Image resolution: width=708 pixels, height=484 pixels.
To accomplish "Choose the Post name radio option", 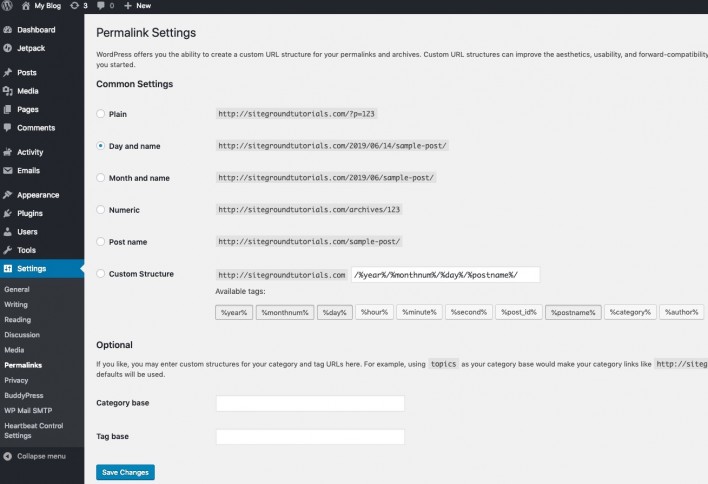I will tap(101, 242).
